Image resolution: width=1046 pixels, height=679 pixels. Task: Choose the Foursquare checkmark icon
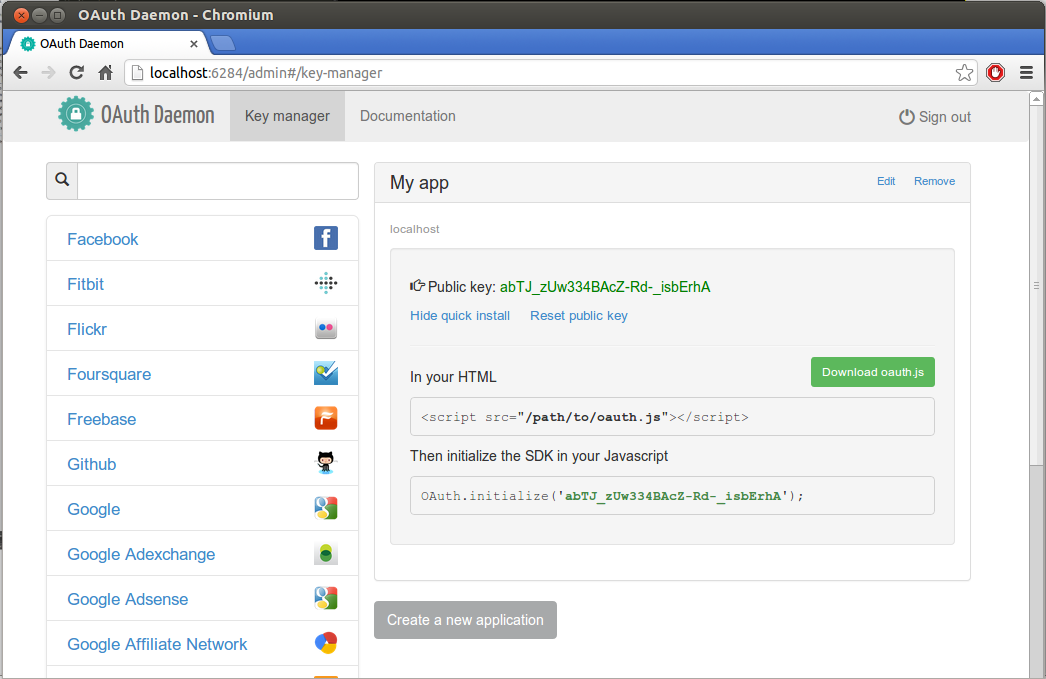326,374
